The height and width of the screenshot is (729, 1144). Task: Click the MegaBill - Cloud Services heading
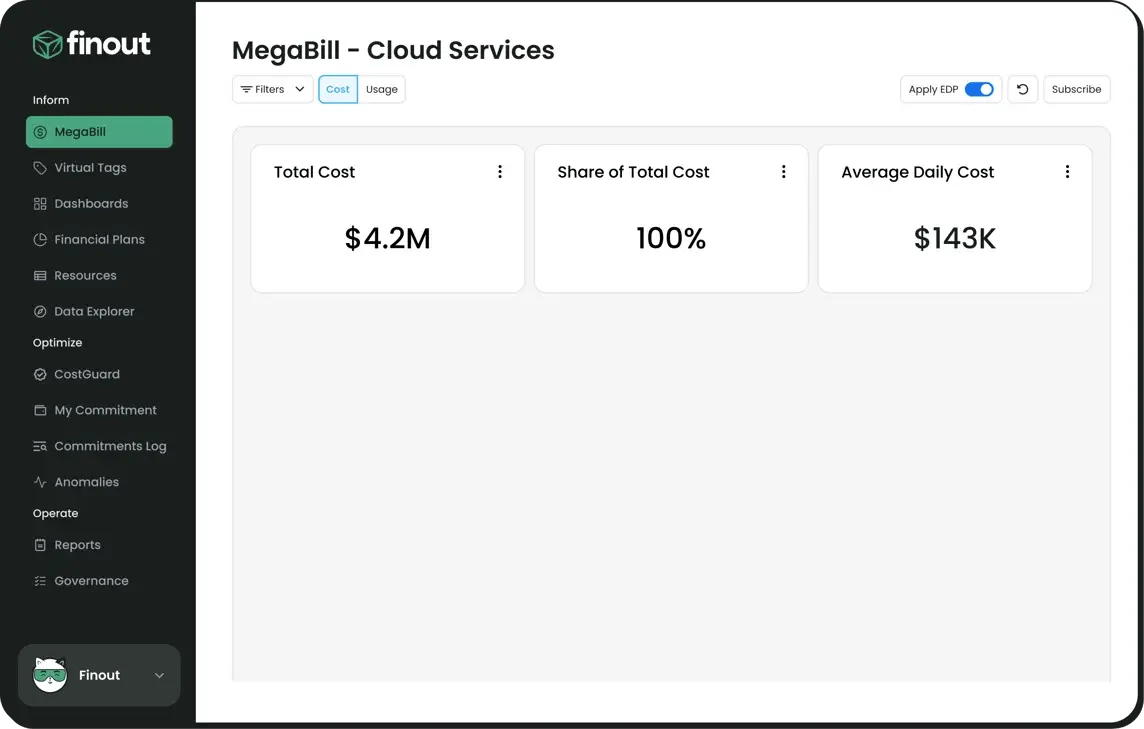pos(393,51)
